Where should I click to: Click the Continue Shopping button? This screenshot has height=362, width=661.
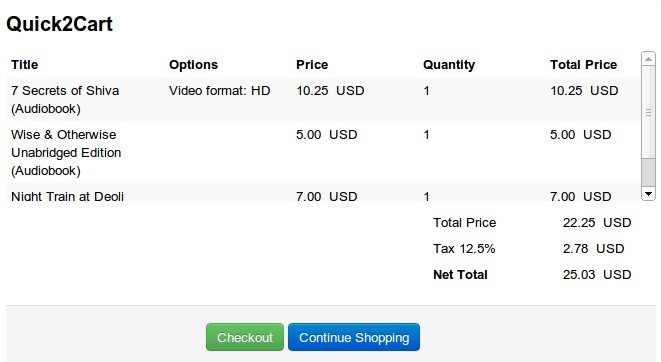coord(354,337)
